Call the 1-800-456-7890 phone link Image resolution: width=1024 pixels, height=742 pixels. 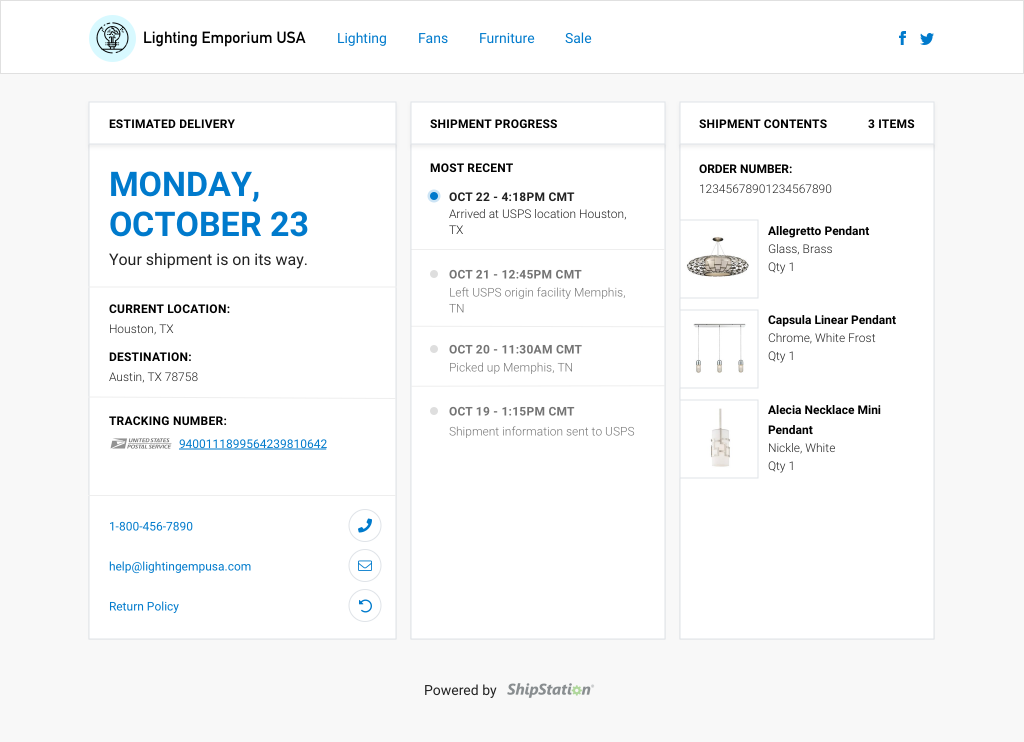[151, 526]
